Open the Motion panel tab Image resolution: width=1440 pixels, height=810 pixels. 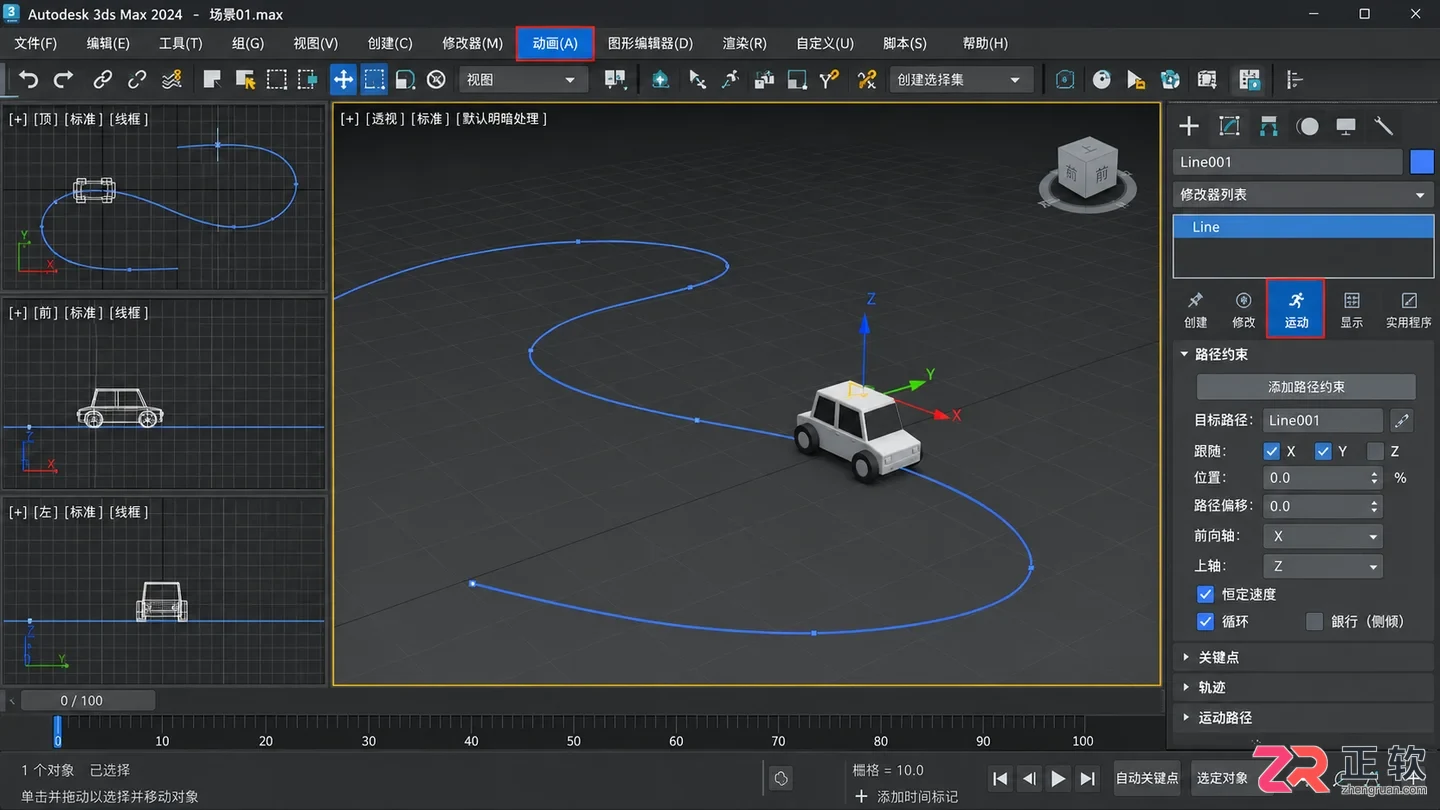point(1296,309)
